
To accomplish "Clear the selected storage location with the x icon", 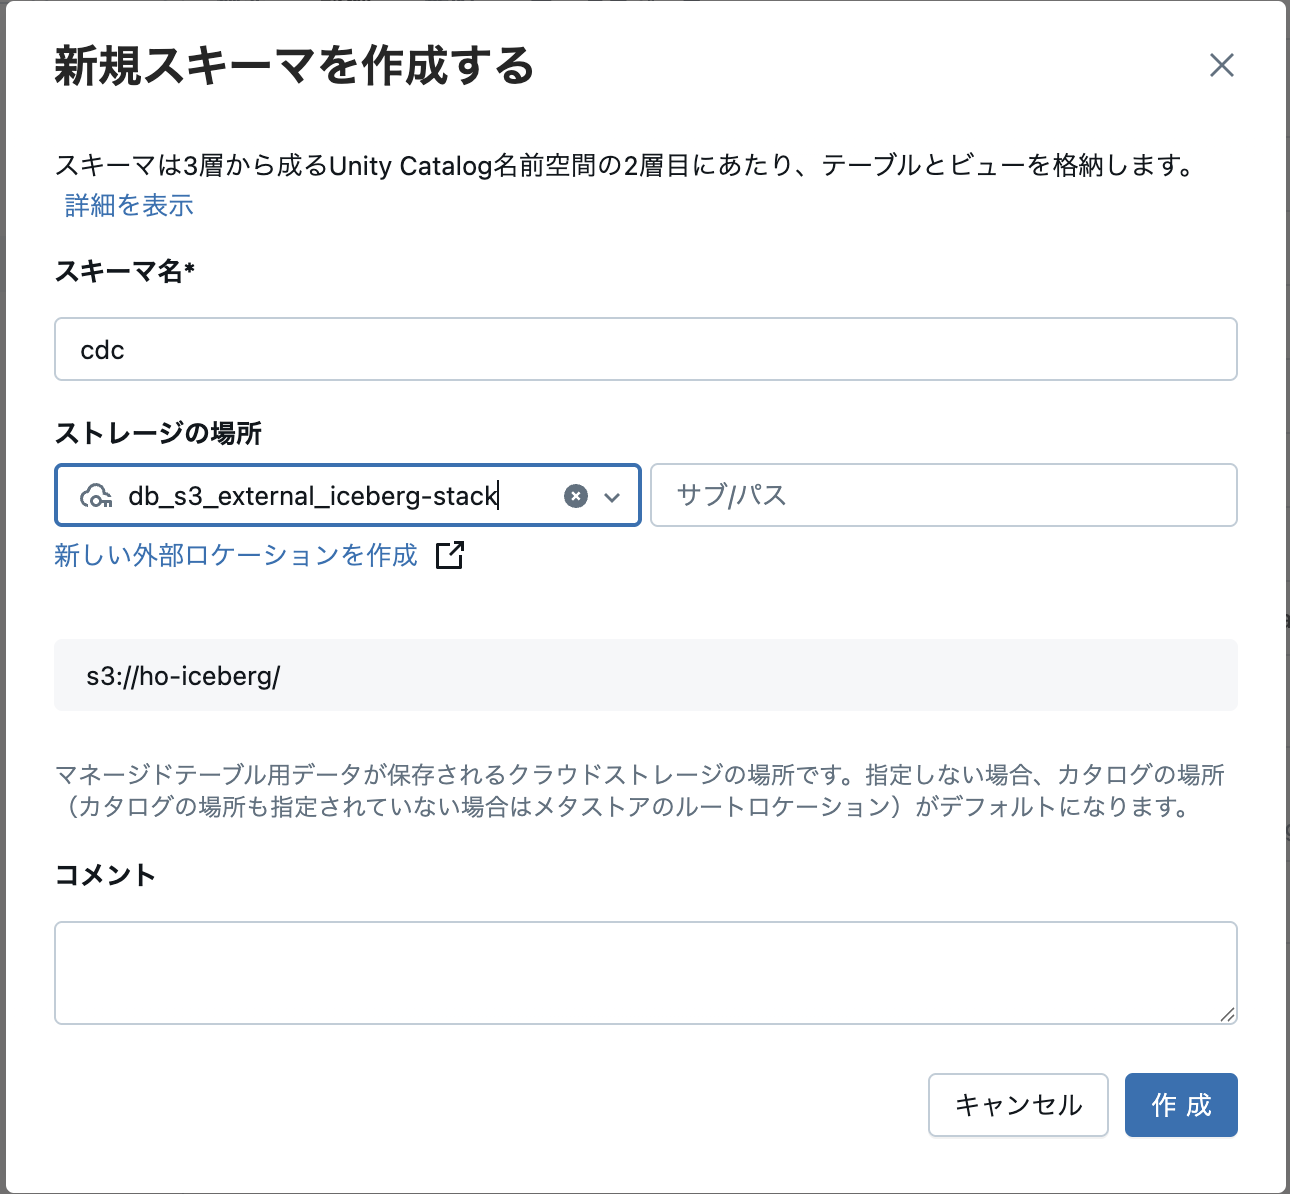I will pyautogui.click(x=576, y=496).
